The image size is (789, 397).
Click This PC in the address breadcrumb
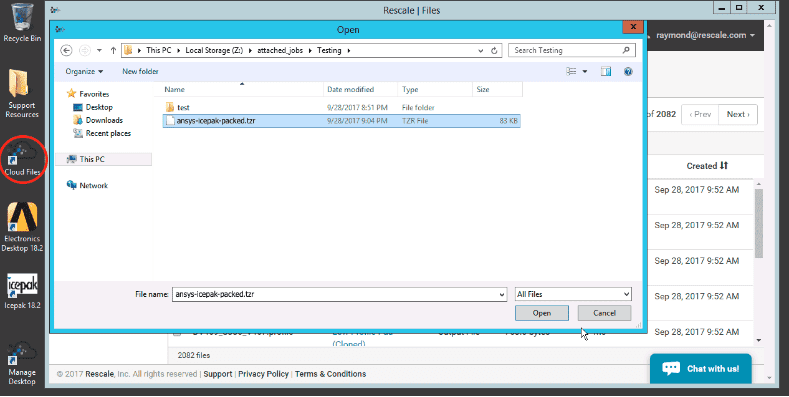point(159,50)
